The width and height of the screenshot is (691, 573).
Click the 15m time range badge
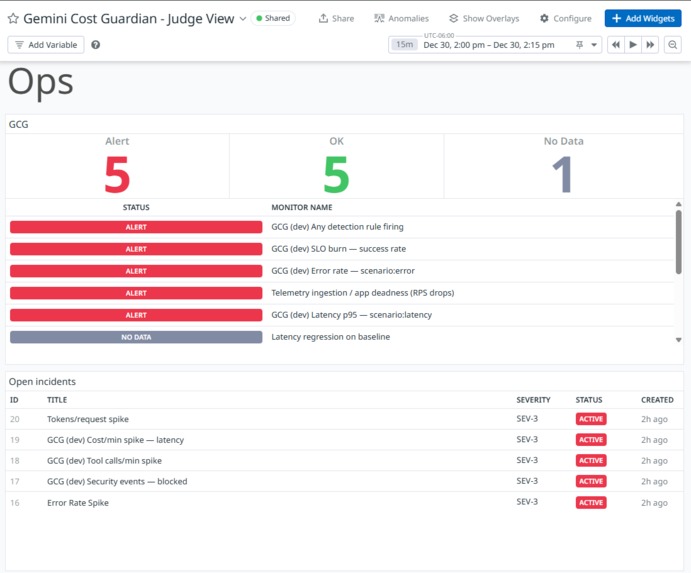click(405, 45)
